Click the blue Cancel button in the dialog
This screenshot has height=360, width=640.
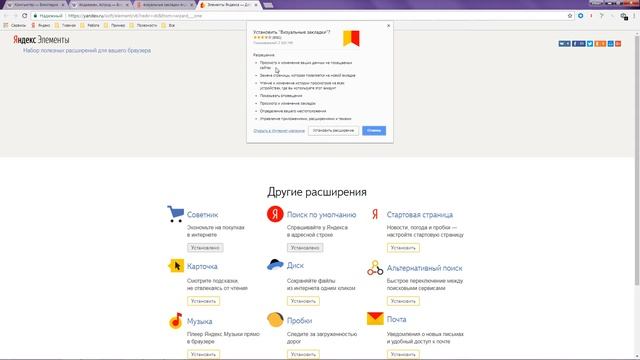click(374, 131)
